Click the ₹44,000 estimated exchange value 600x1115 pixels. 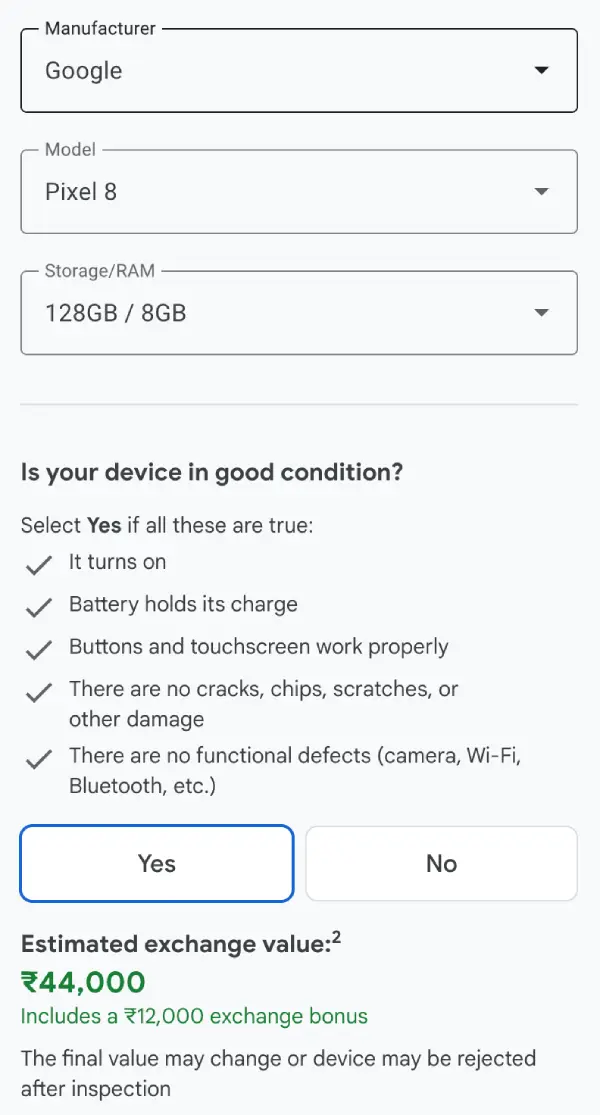[83, 982]
